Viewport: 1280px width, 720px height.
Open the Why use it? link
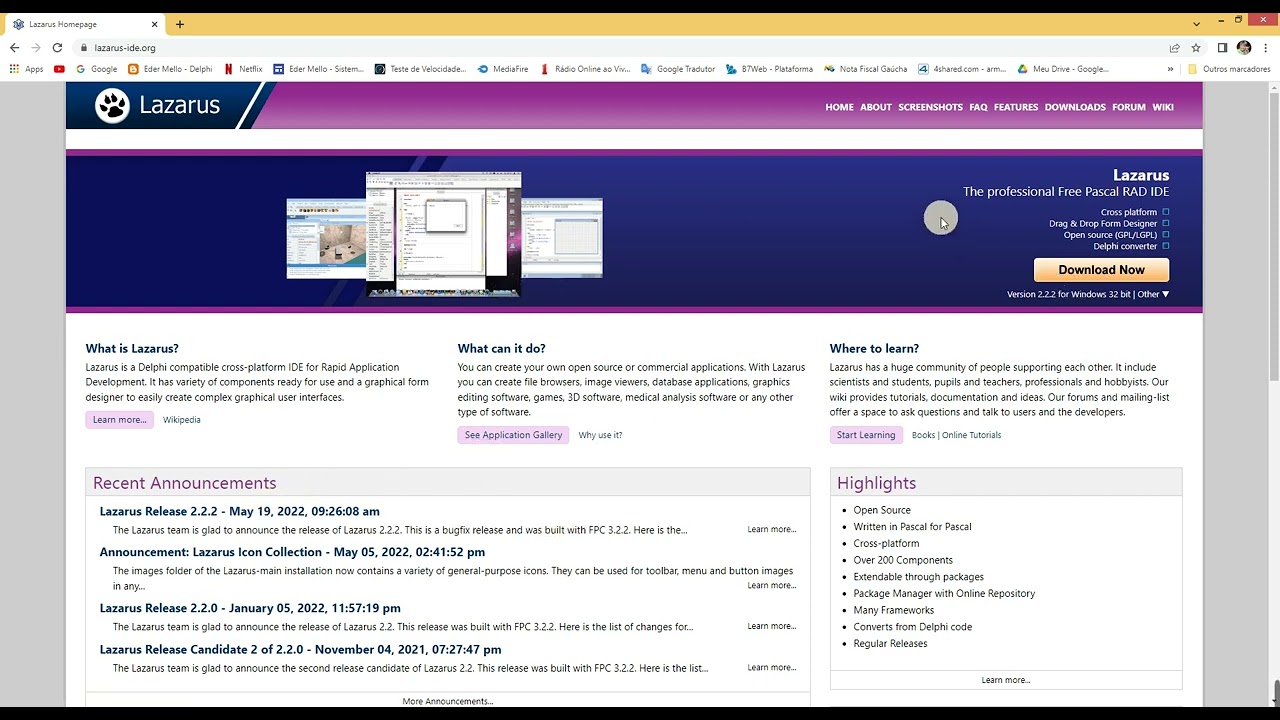(x=600, y=435)
